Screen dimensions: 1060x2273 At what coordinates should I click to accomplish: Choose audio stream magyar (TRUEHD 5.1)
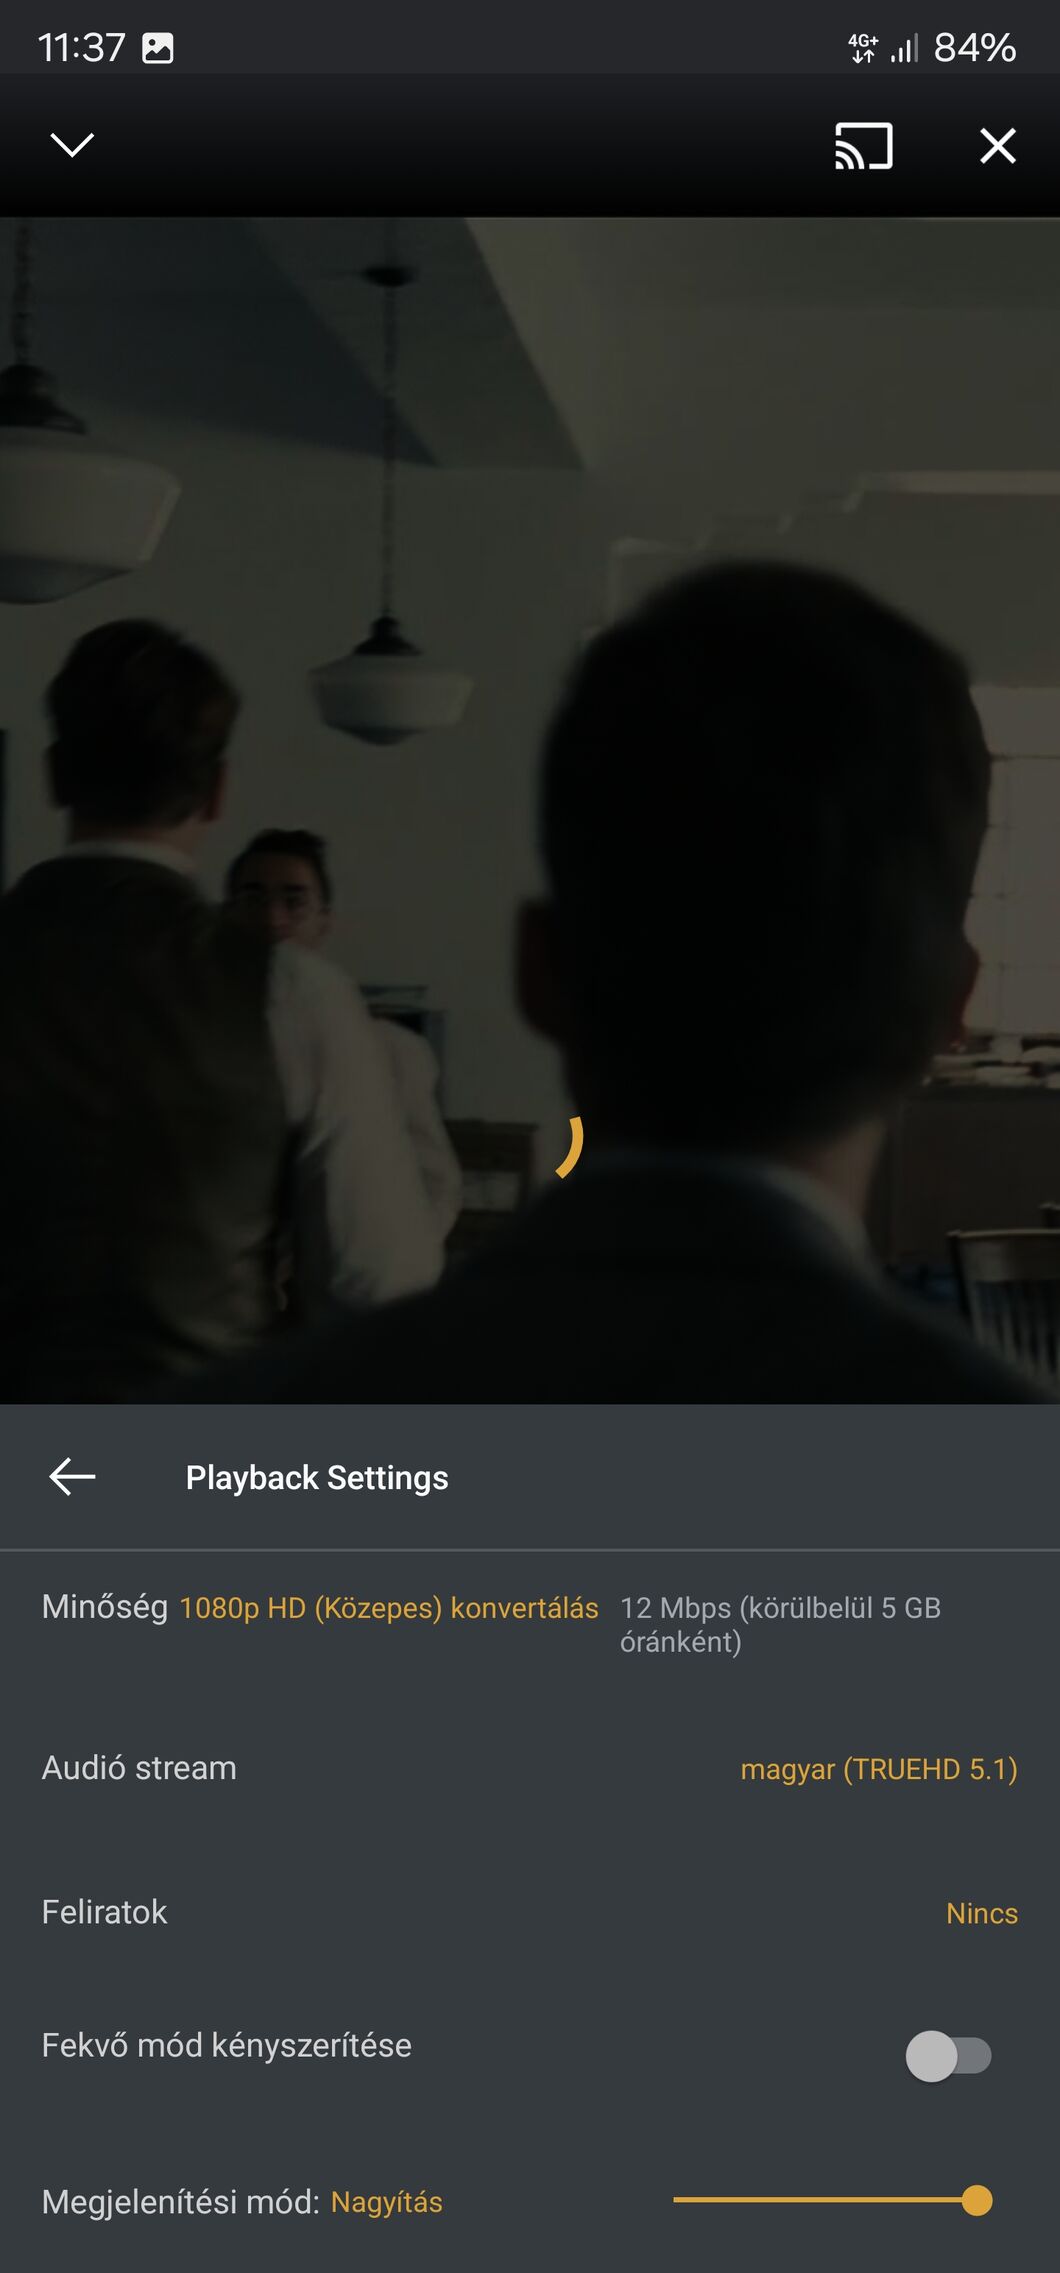(879, 1769)
